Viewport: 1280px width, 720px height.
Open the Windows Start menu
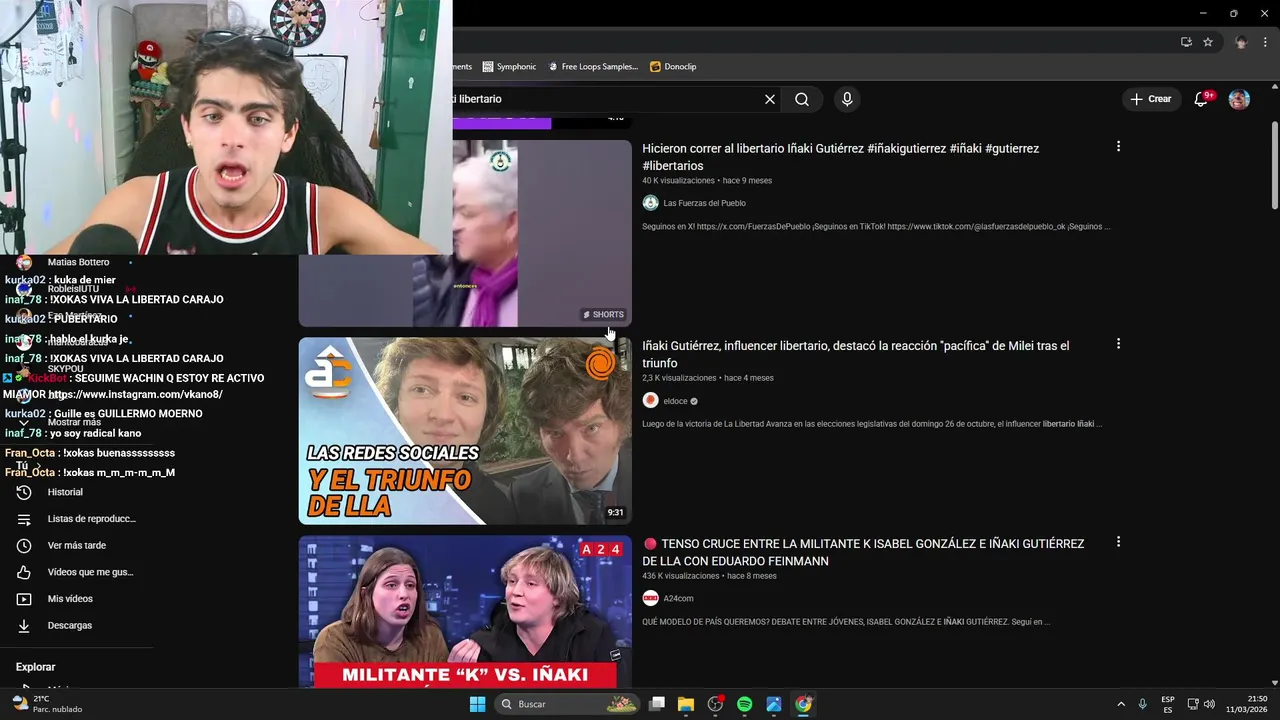pos(477,704)
